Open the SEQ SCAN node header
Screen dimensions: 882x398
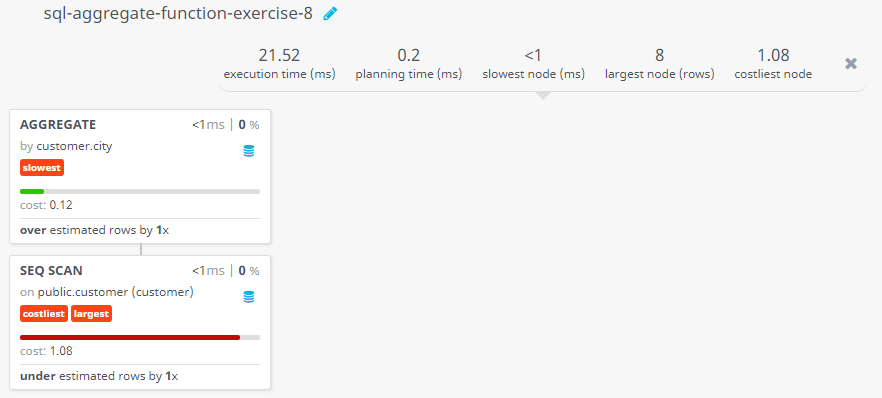[x=51, y=270]
